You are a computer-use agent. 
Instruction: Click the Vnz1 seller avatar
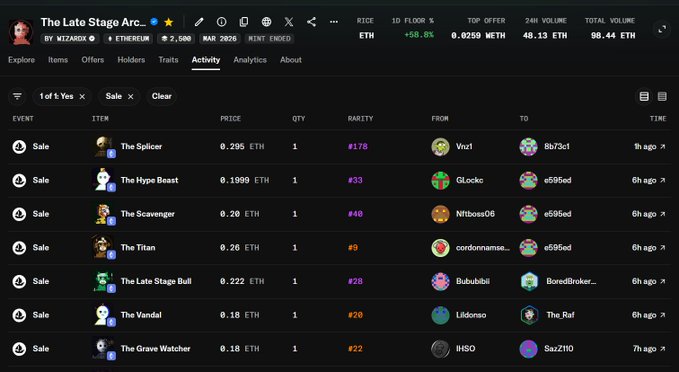click(x=440, y=146)
